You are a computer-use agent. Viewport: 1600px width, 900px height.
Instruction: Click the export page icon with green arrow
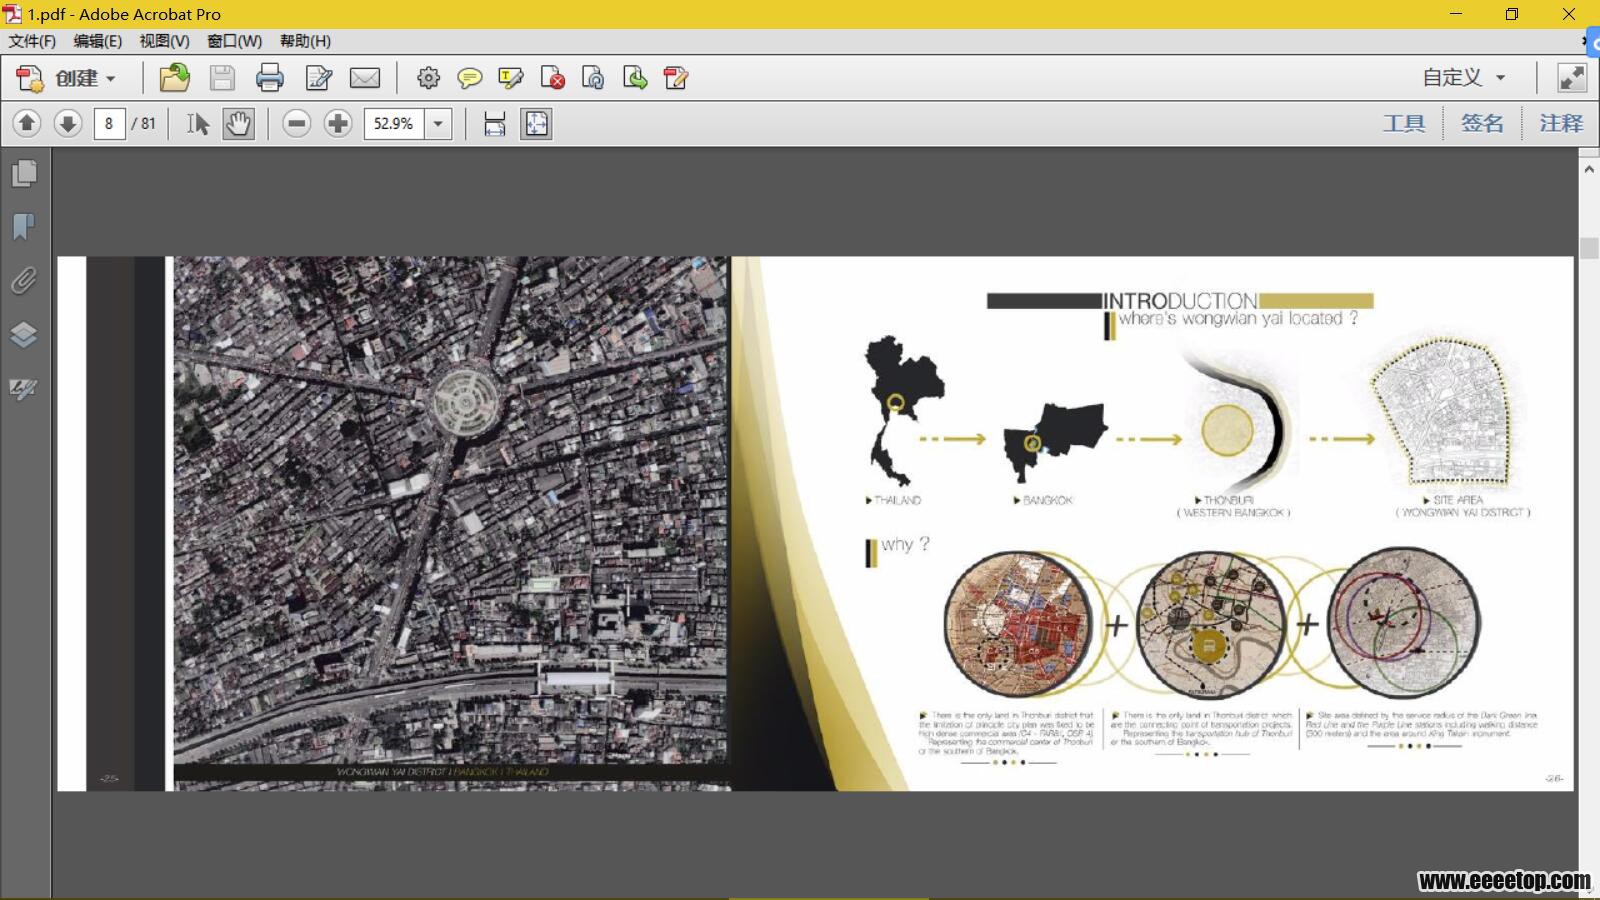point(635,78)
